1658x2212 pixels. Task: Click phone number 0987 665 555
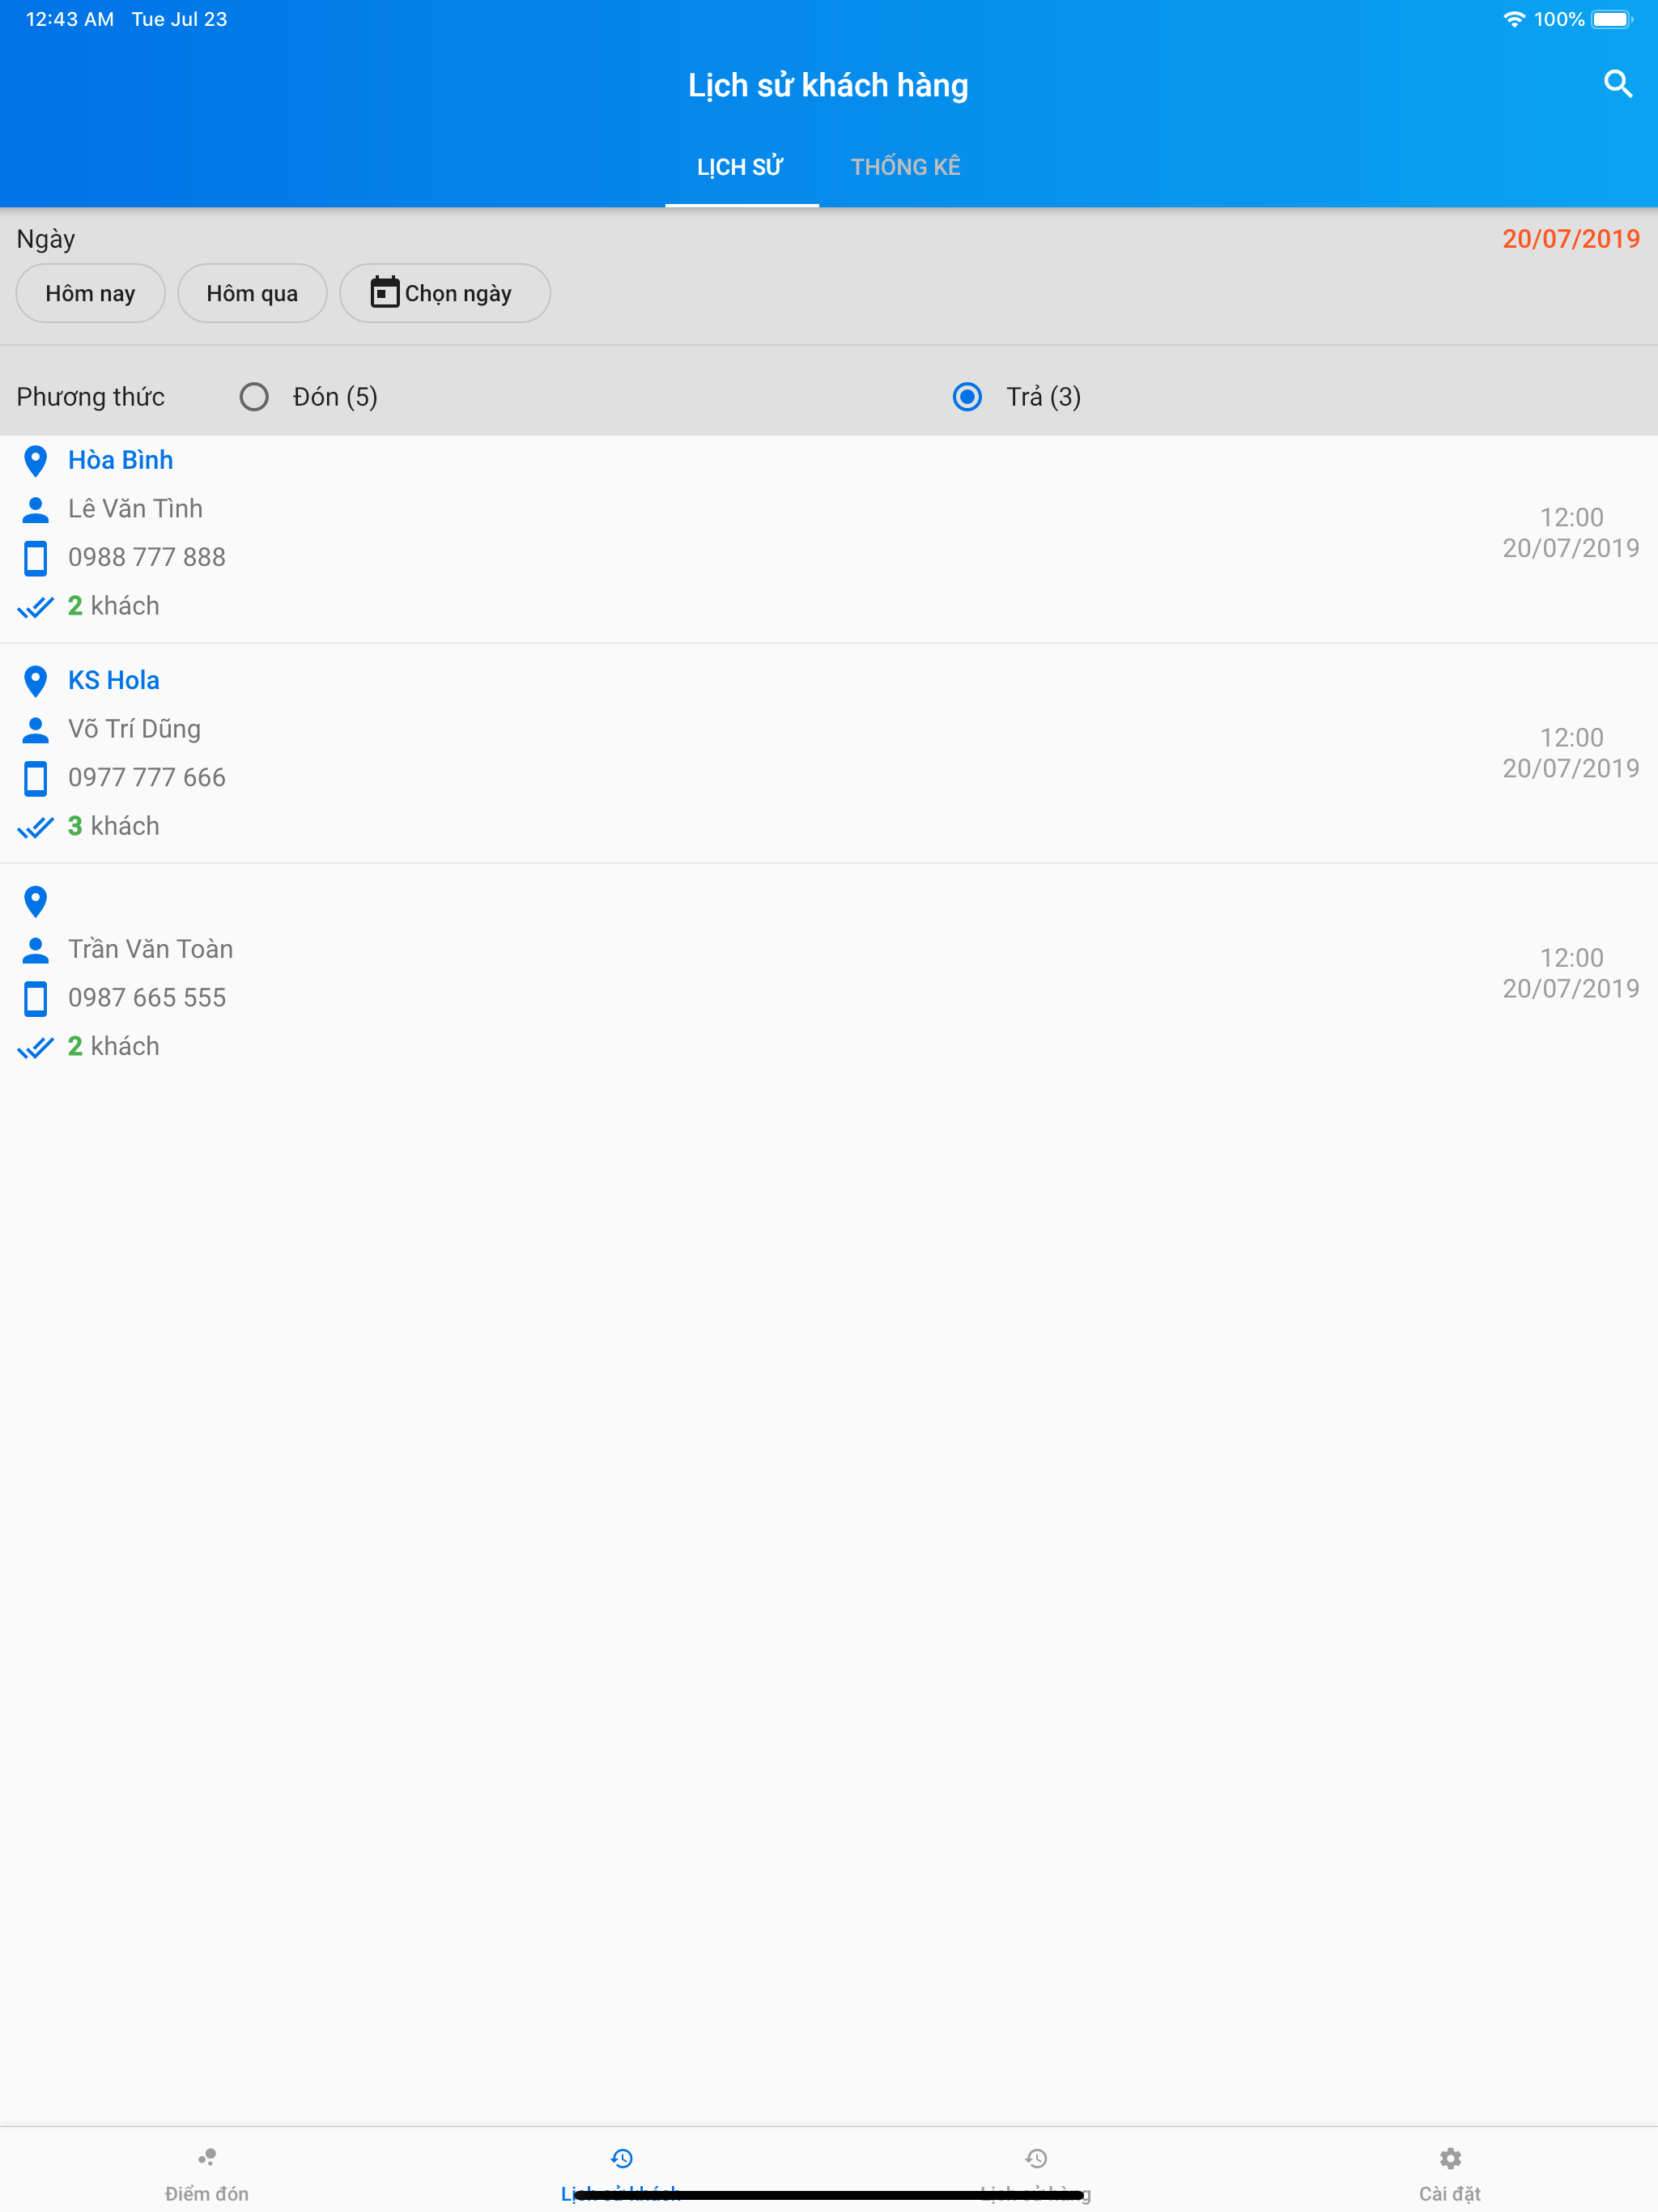pyautogui.click(x=147, y=997)
